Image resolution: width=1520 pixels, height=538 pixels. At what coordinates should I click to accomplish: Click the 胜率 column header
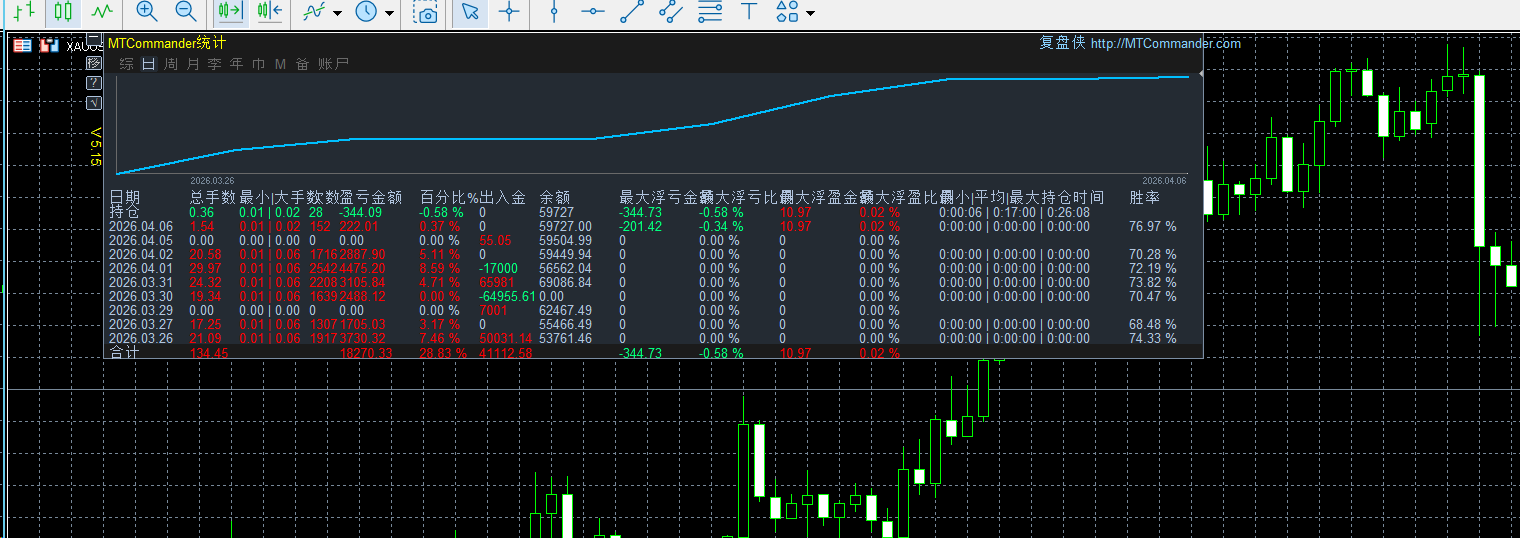click(x=1145, y=198)
